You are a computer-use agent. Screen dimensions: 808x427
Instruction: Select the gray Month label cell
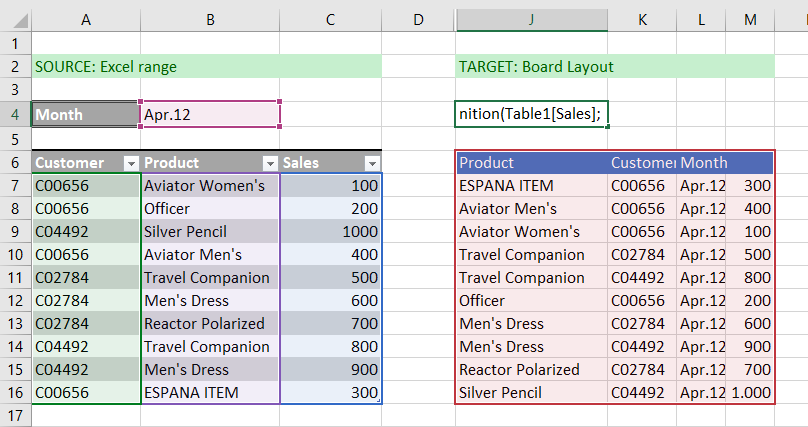[86, 114]
